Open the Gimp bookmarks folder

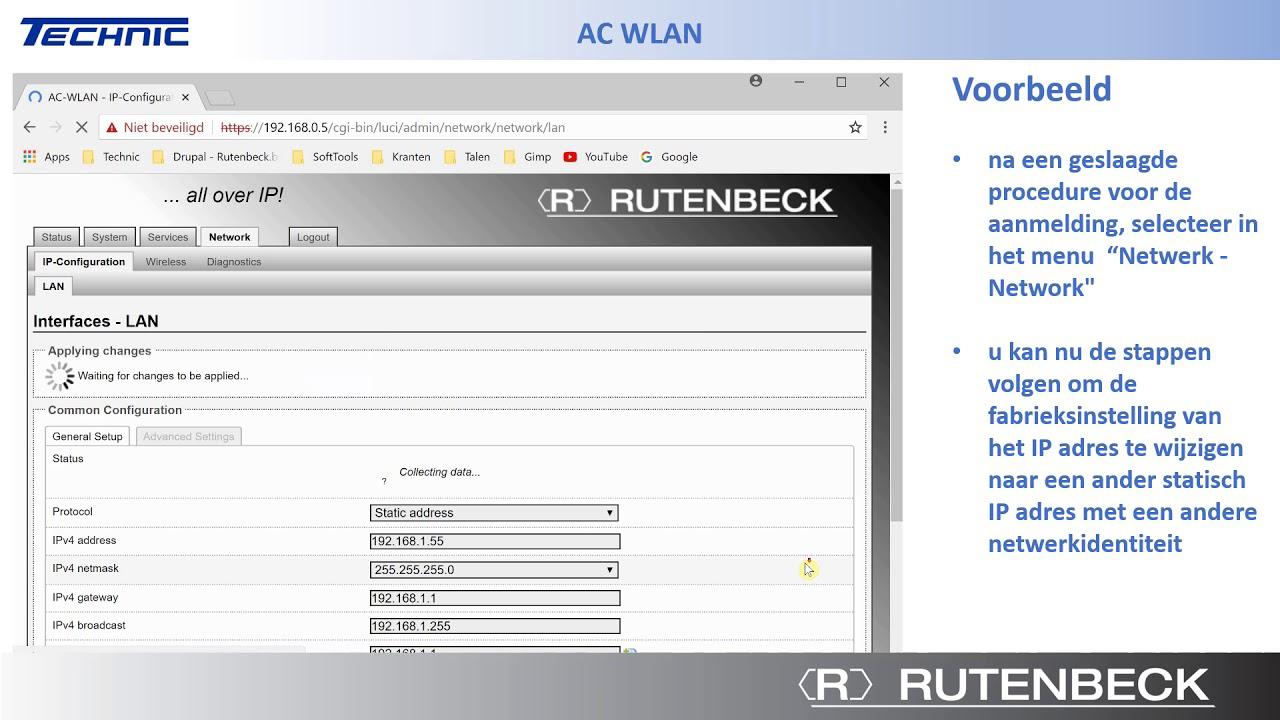pos(528,157)
